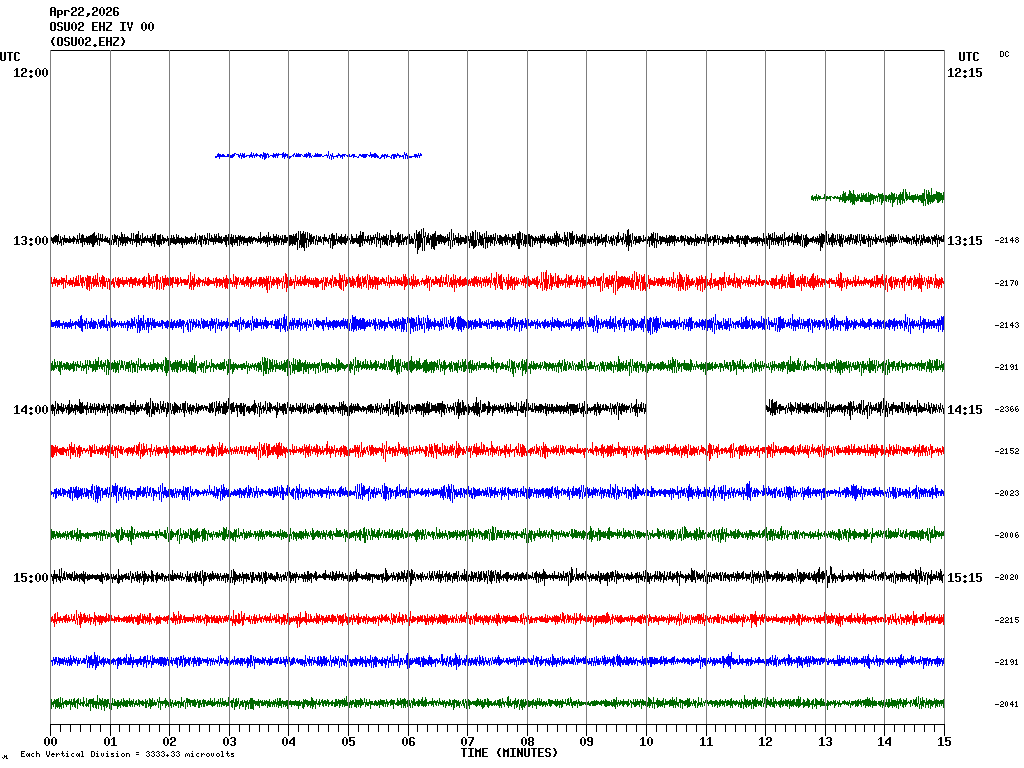Select the 13:00 hour label
The image size is (1024, 768).
[x=31, y=241]
